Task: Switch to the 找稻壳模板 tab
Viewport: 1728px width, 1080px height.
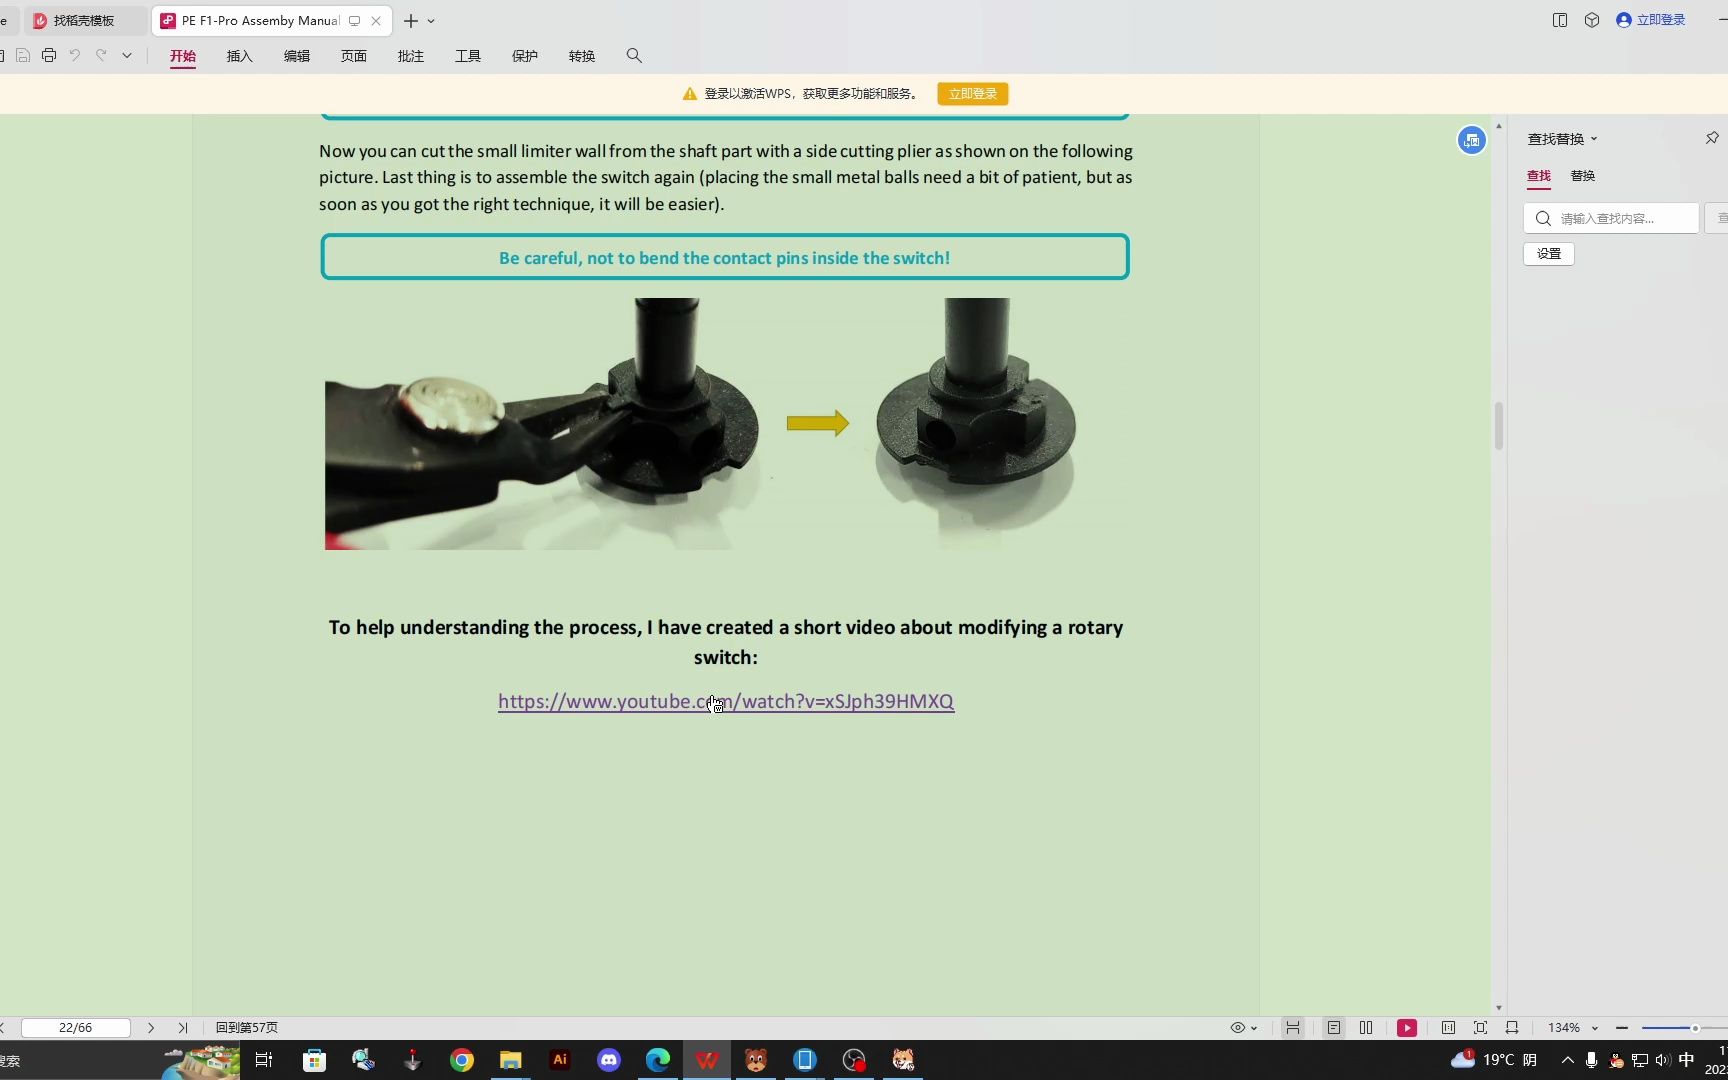Action: (84, 21)
